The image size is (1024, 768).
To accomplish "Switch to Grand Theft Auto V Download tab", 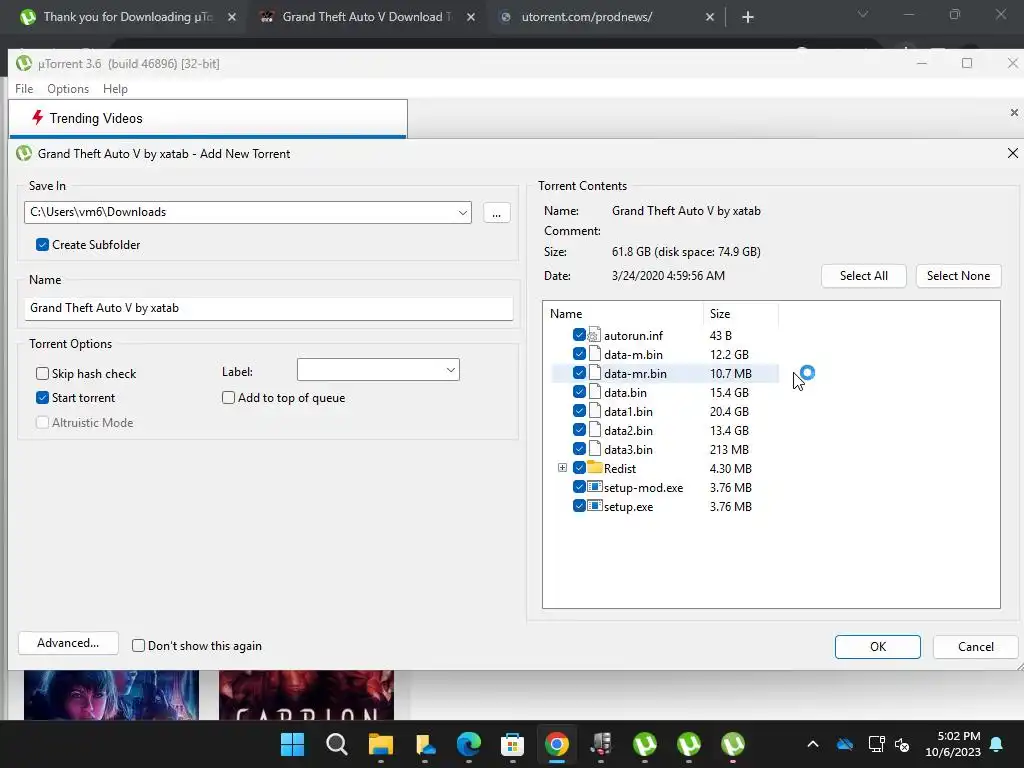I will [x=366, y=17].
